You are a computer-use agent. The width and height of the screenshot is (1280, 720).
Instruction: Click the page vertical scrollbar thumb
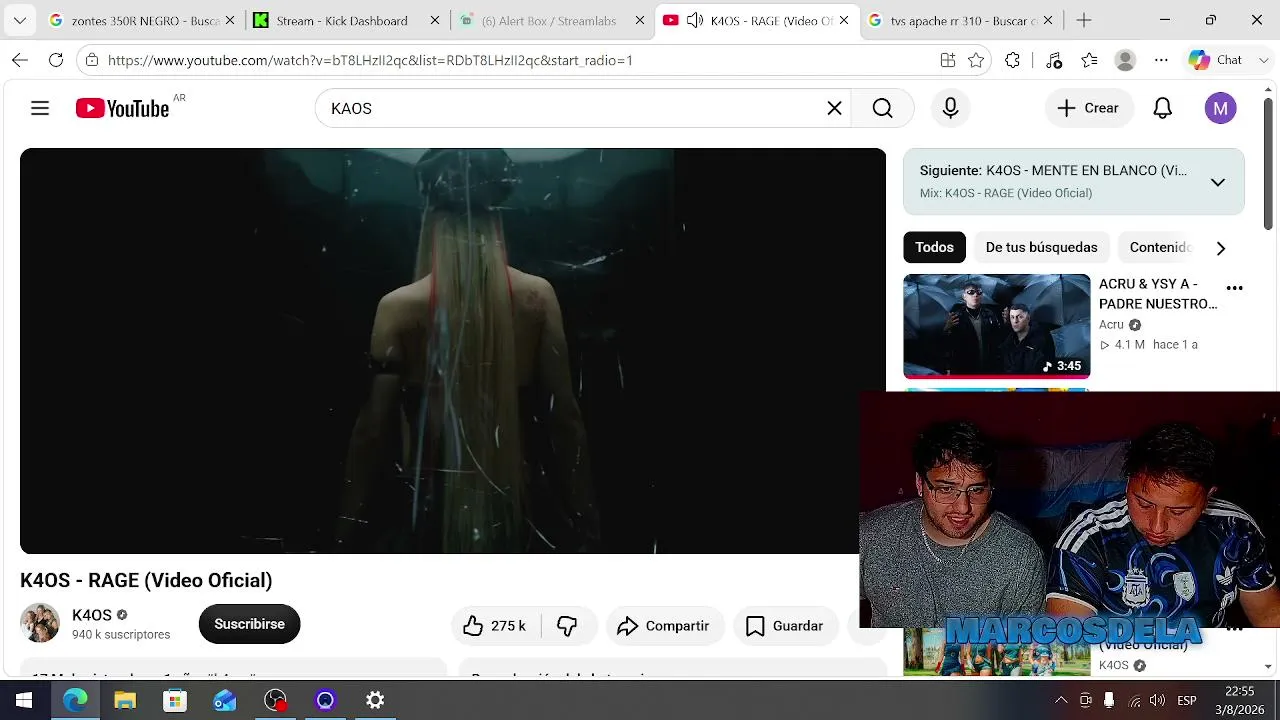click(1268, 165)
